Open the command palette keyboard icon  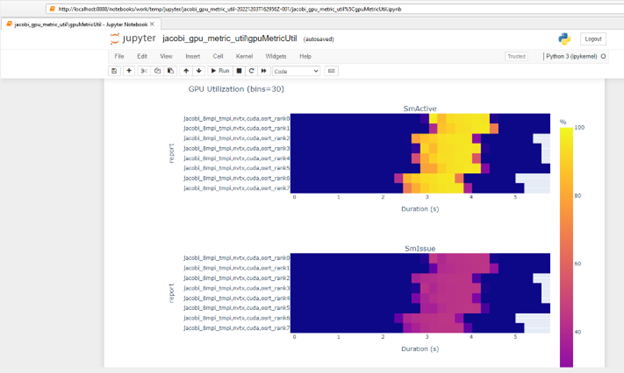pyautogui.click(x=331, y=71)
